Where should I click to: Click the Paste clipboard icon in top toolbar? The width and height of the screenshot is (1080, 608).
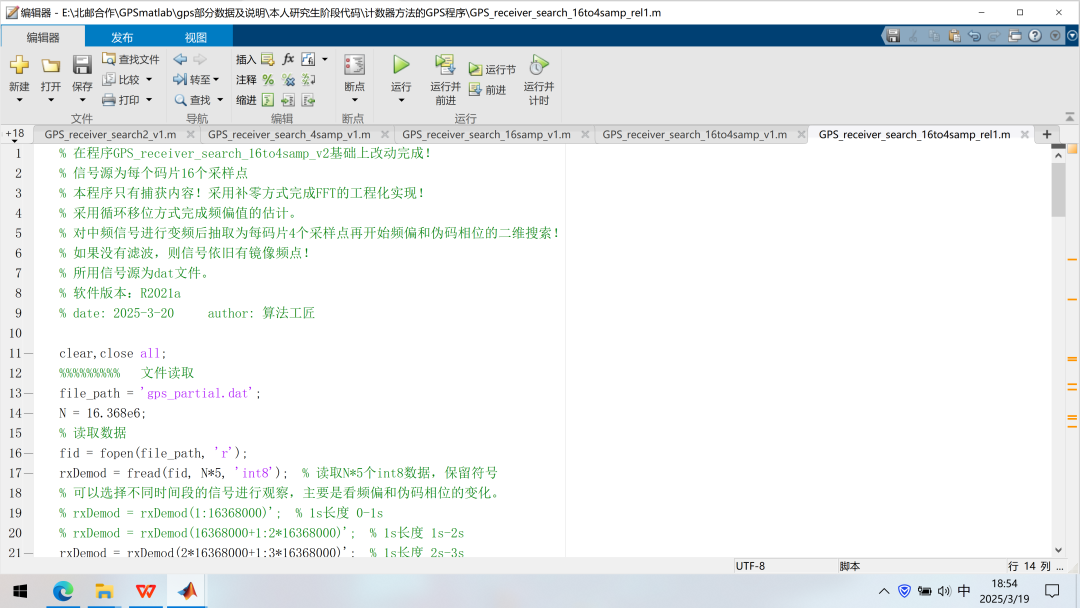click(954, 36)
